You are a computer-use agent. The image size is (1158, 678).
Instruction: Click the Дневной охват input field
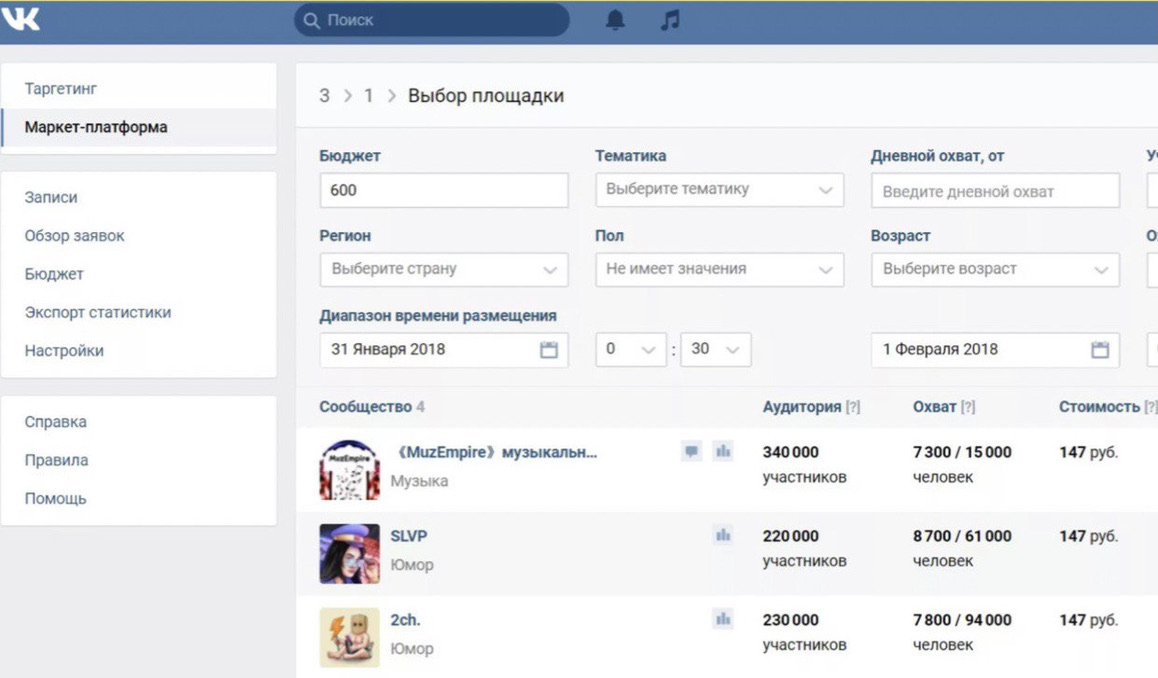pos(995,191)
